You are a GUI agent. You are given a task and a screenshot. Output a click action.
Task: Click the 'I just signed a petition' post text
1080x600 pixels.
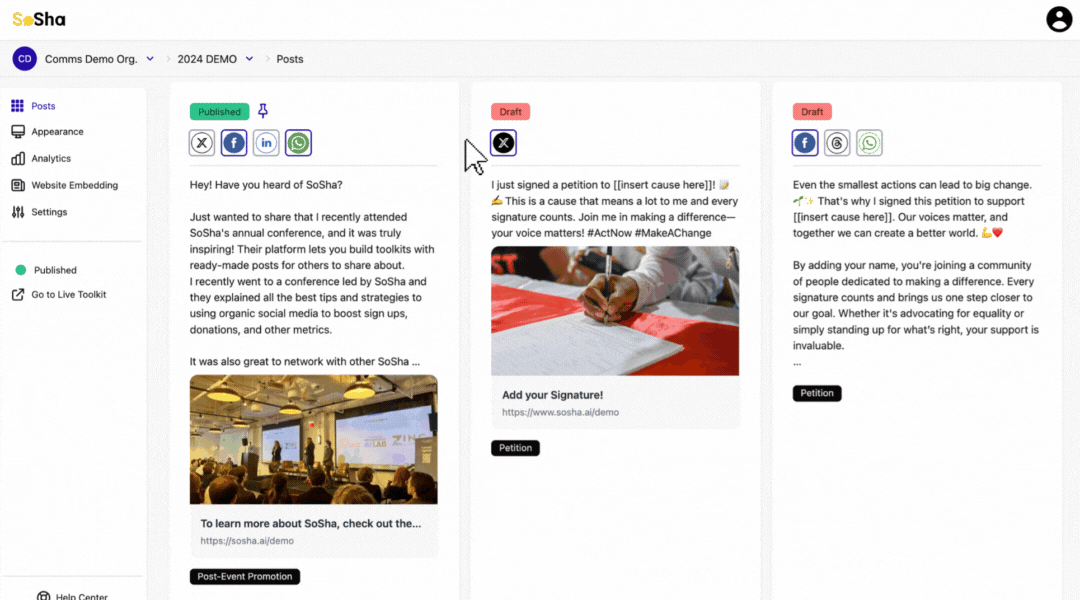[x=615, y=209]
